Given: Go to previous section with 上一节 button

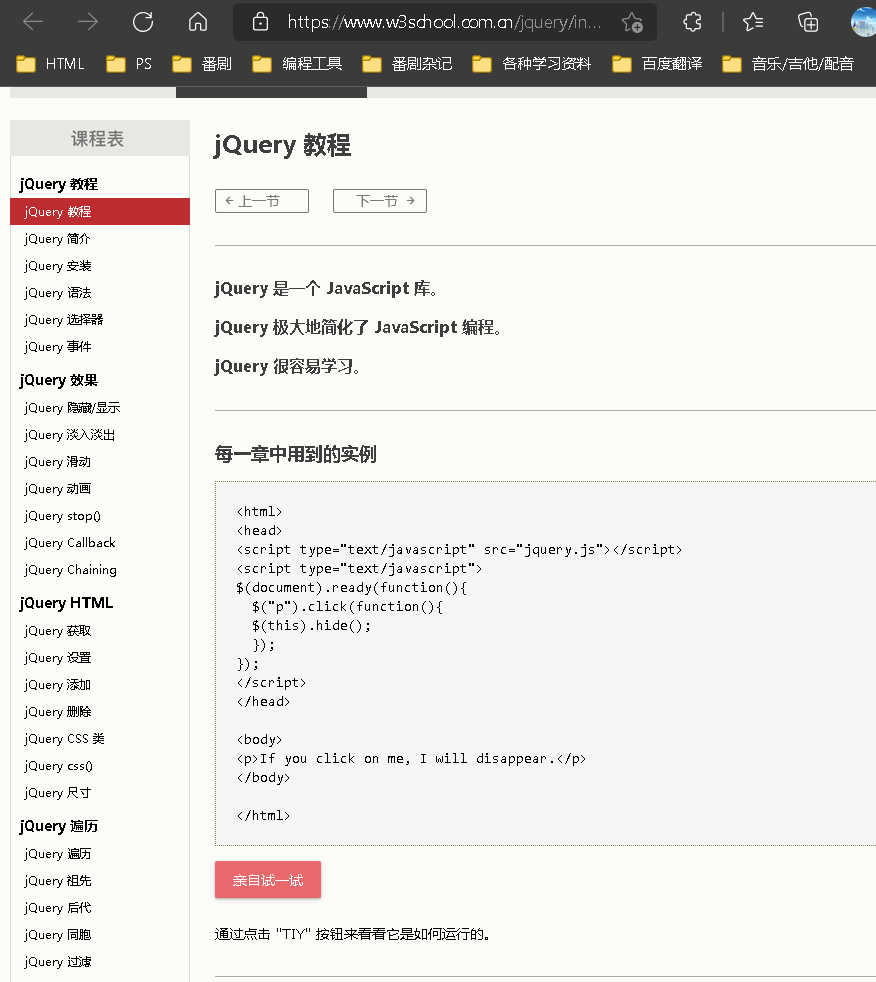Looking at the screenshot, I should [x=262, y=201].
